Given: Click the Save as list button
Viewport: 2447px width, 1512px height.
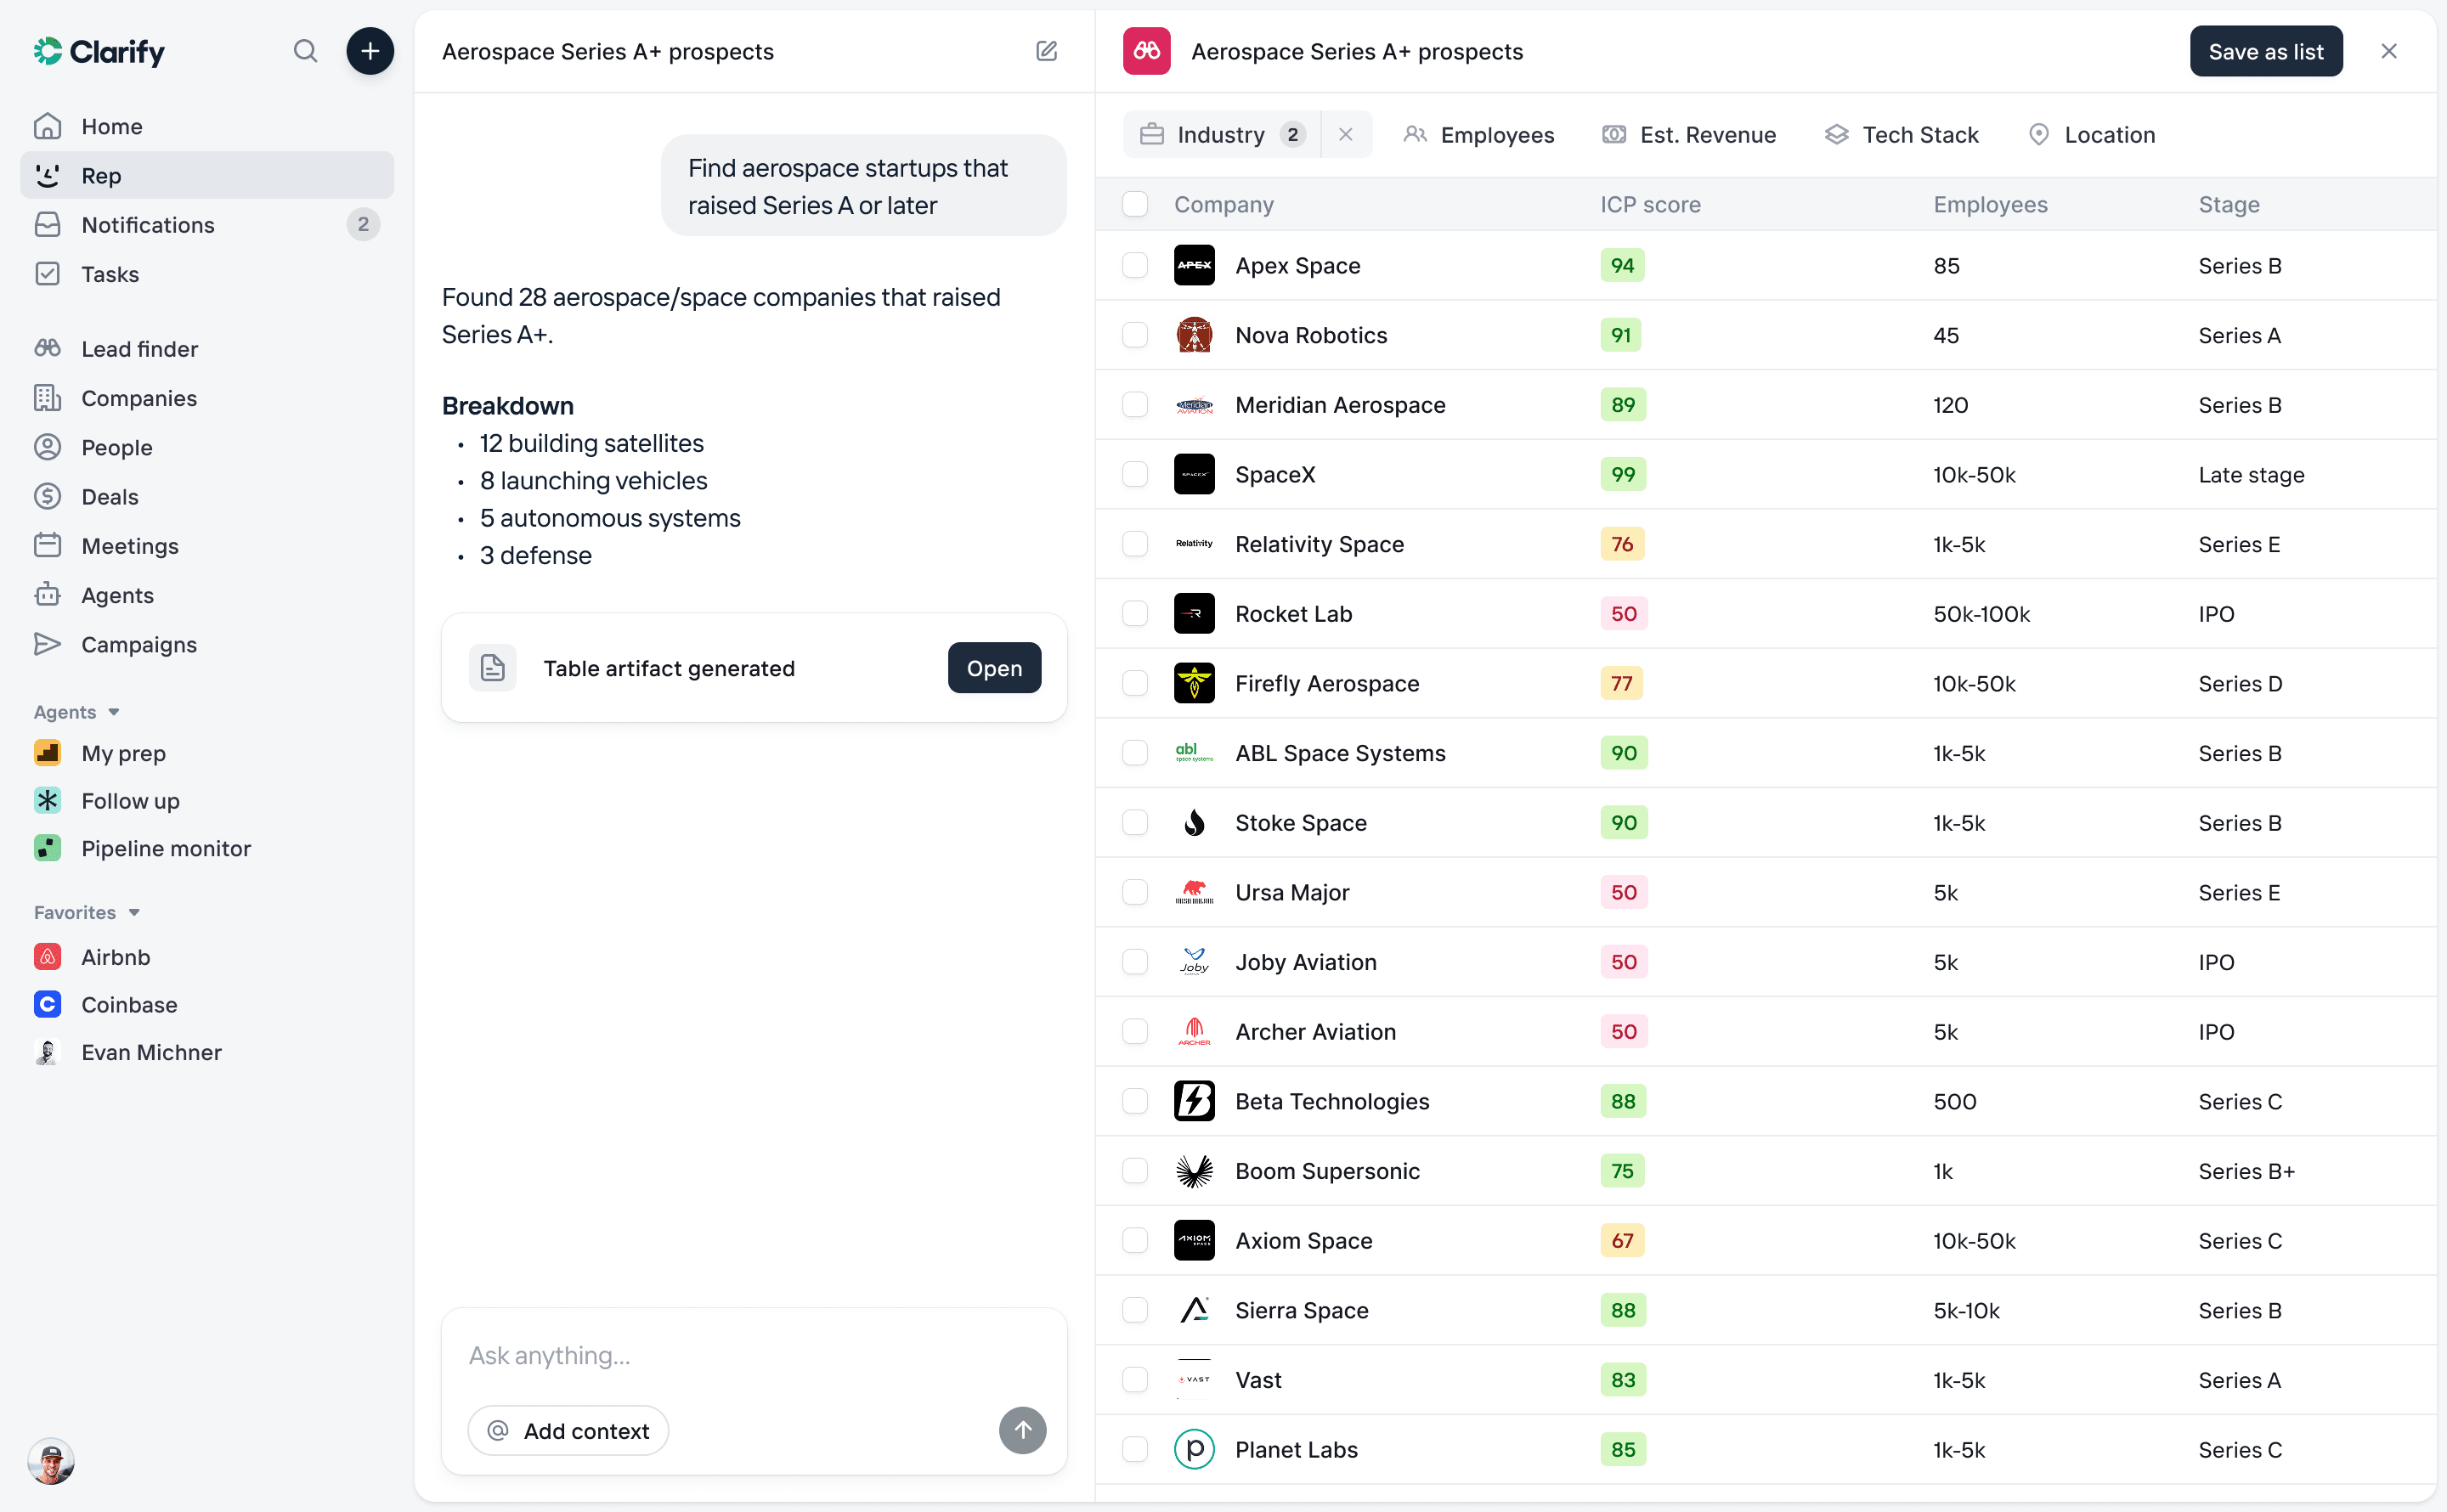Looking at the screenshot, I should point(2265,51).
